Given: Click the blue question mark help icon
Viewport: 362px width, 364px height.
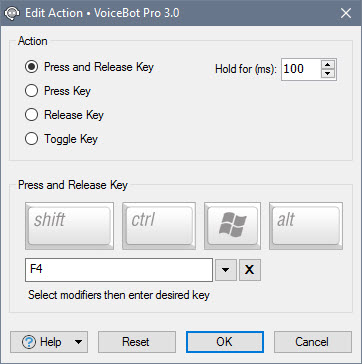Looking at the screenshot, I should click(29, 342).
